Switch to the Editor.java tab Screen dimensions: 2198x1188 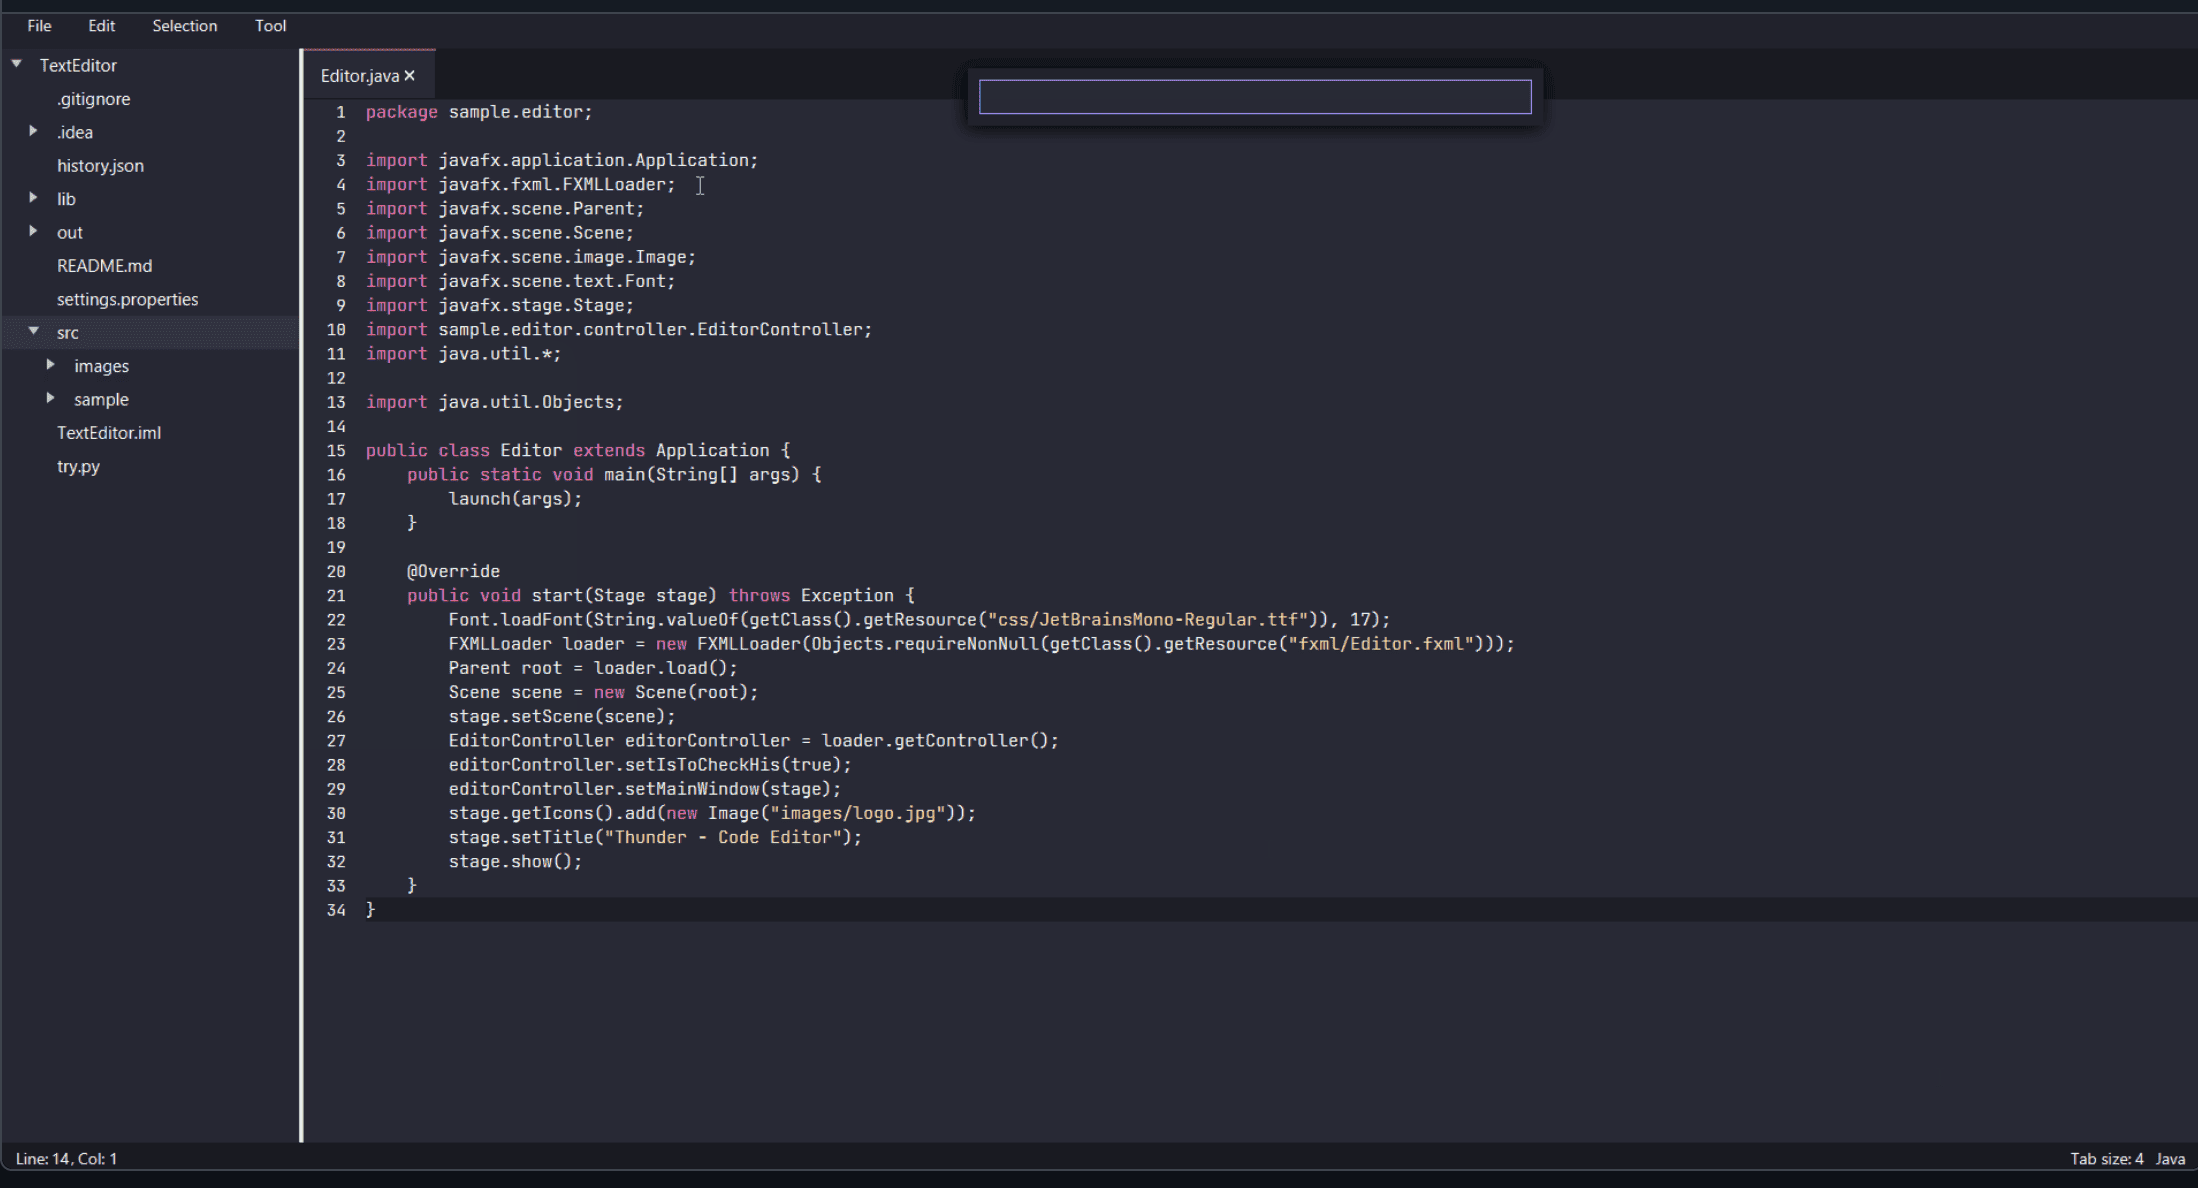coord(360,75)
